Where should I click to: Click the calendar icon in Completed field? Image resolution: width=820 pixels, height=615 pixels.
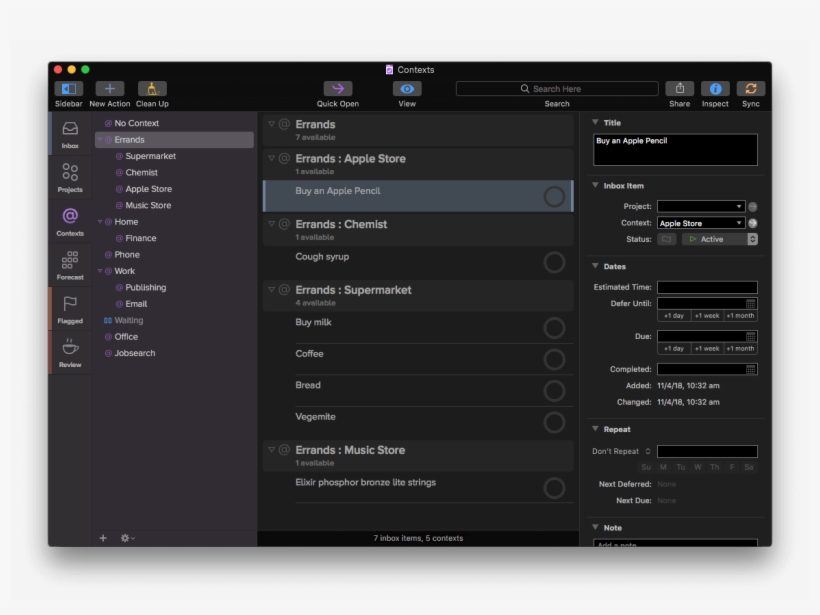point(750,370)
